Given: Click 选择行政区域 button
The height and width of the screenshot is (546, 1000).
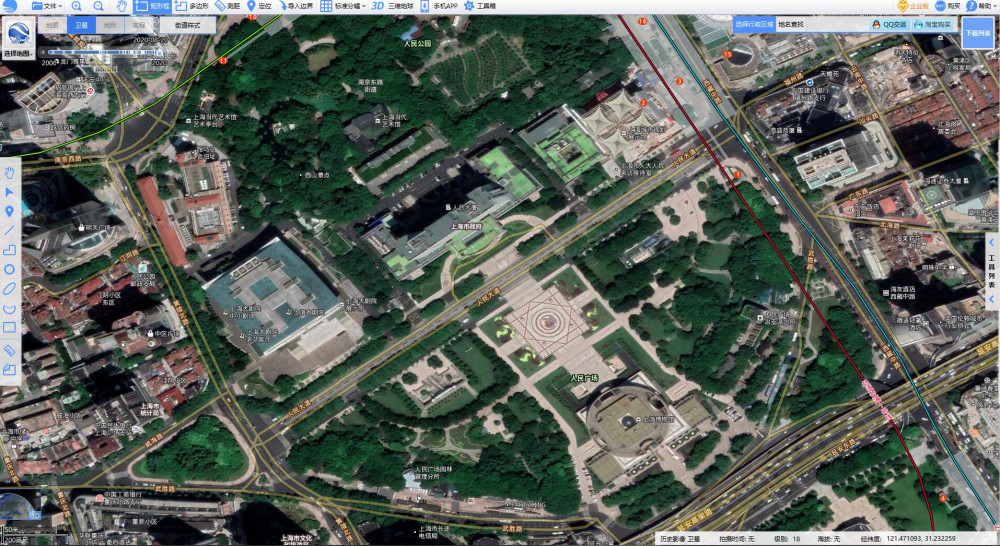Looking at the screenshot, I should pos(754,24).
